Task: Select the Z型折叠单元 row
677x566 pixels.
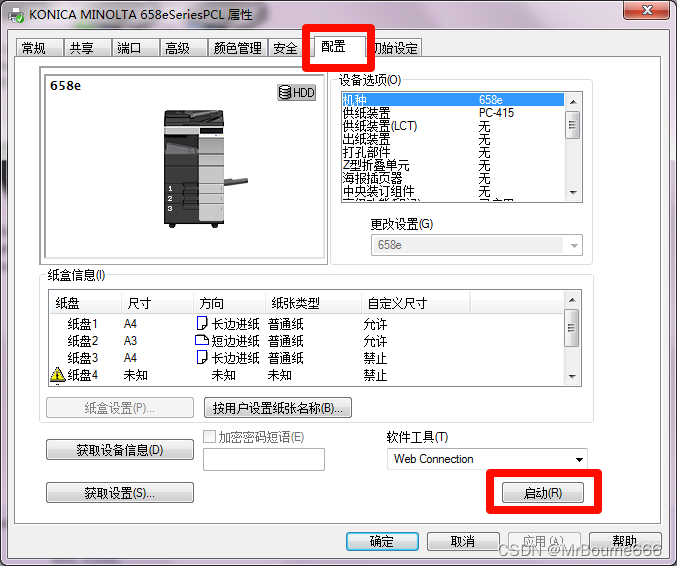Action: (452, 165)
